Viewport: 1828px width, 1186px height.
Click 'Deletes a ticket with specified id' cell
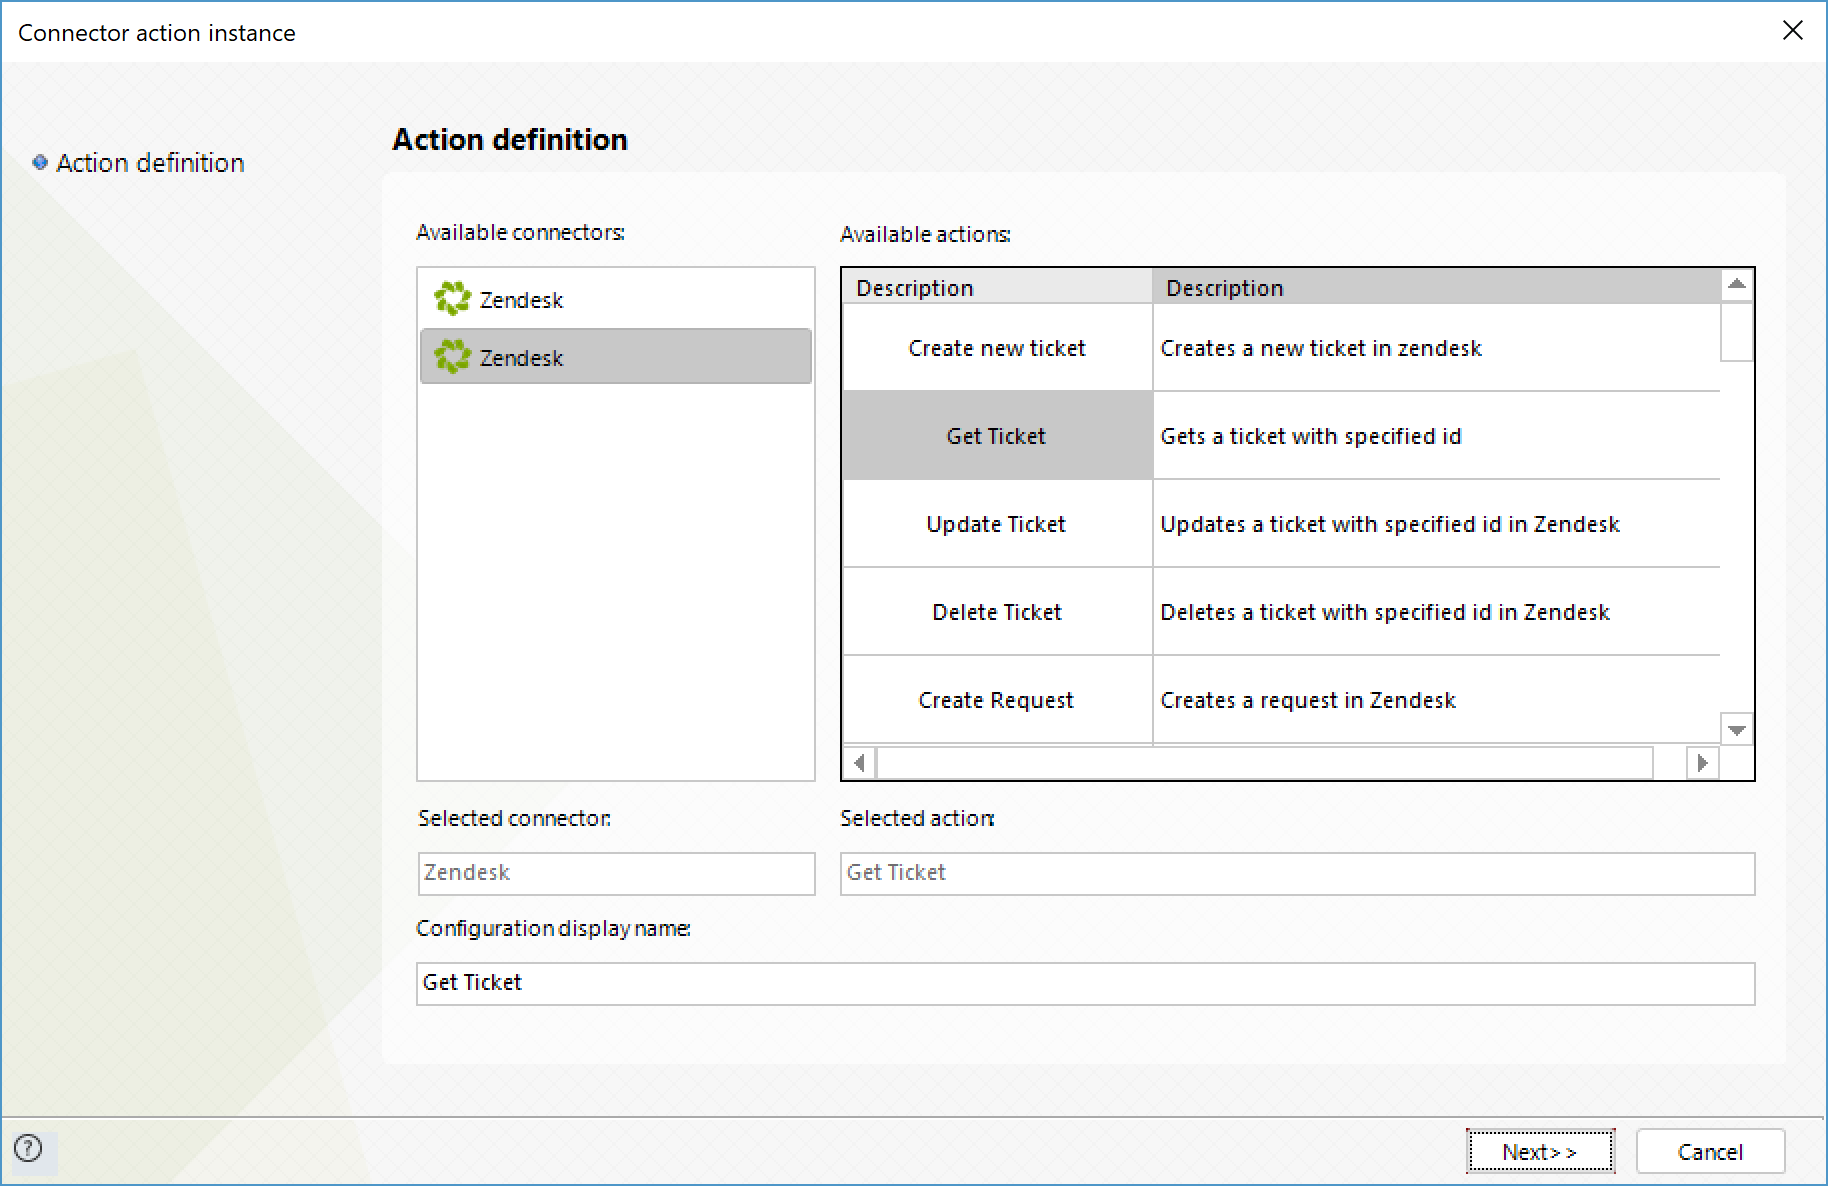tap(1436, 612)
